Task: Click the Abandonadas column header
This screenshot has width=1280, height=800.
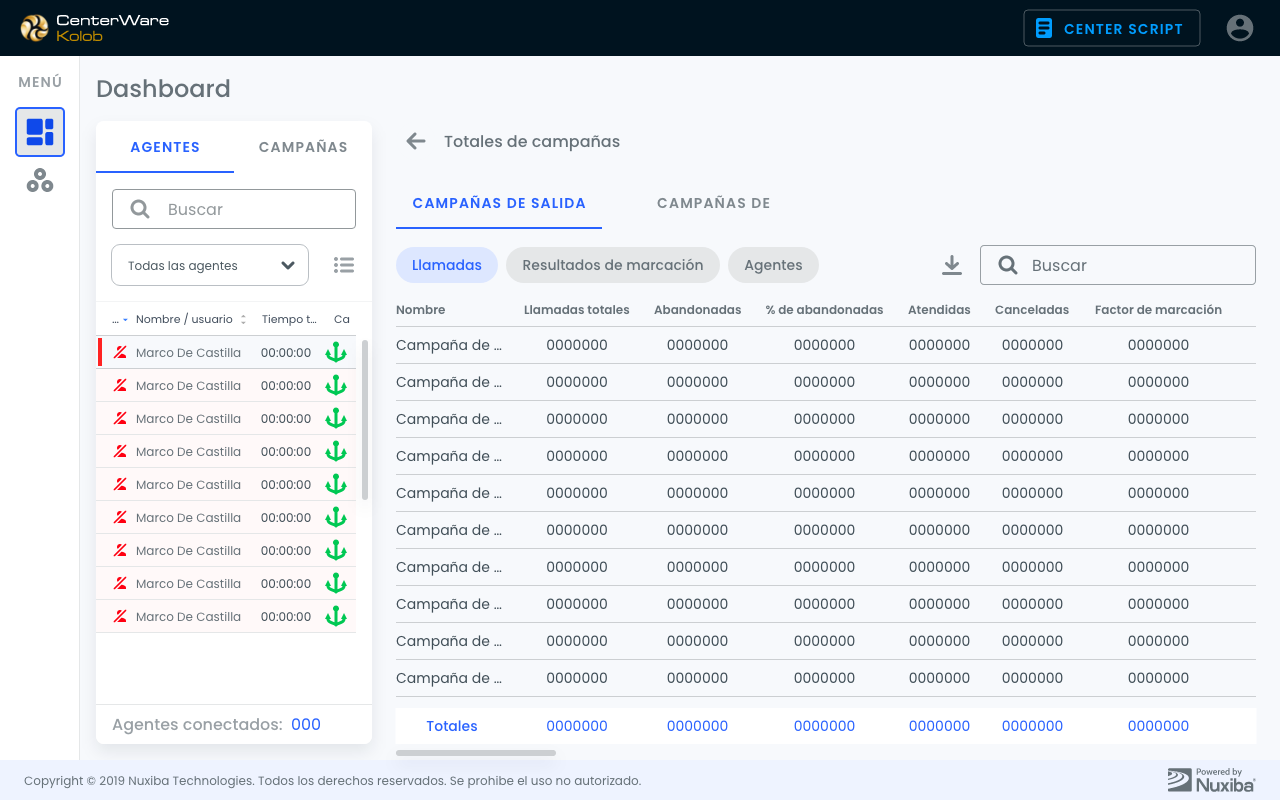Action: [697, 310]
